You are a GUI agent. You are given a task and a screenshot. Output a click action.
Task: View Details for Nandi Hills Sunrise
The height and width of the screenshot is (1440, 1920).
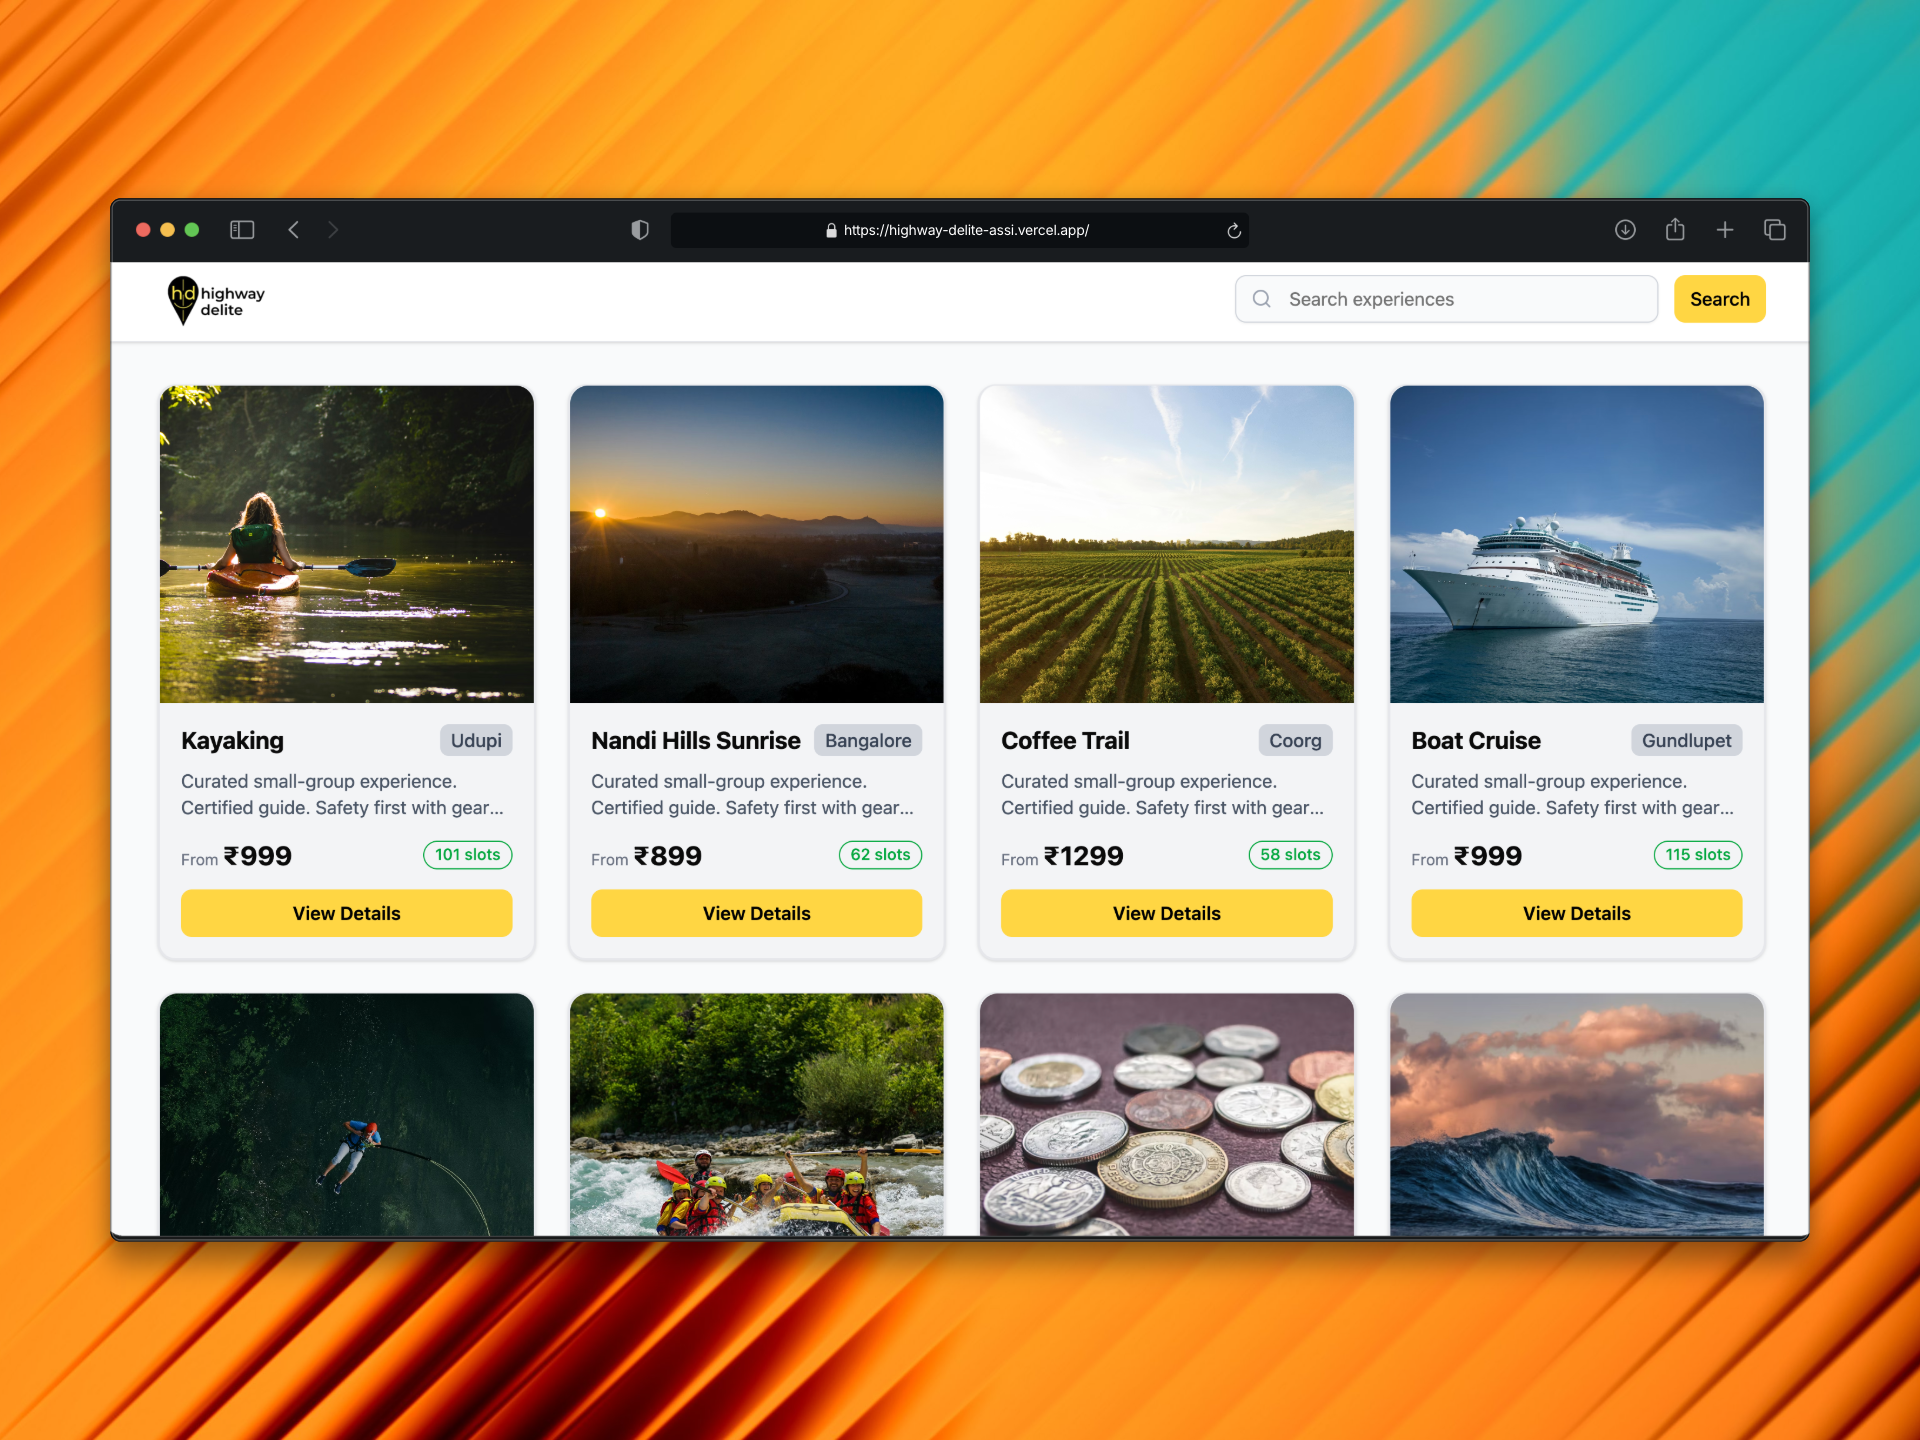pyautogui.click(x=756, y=913)
